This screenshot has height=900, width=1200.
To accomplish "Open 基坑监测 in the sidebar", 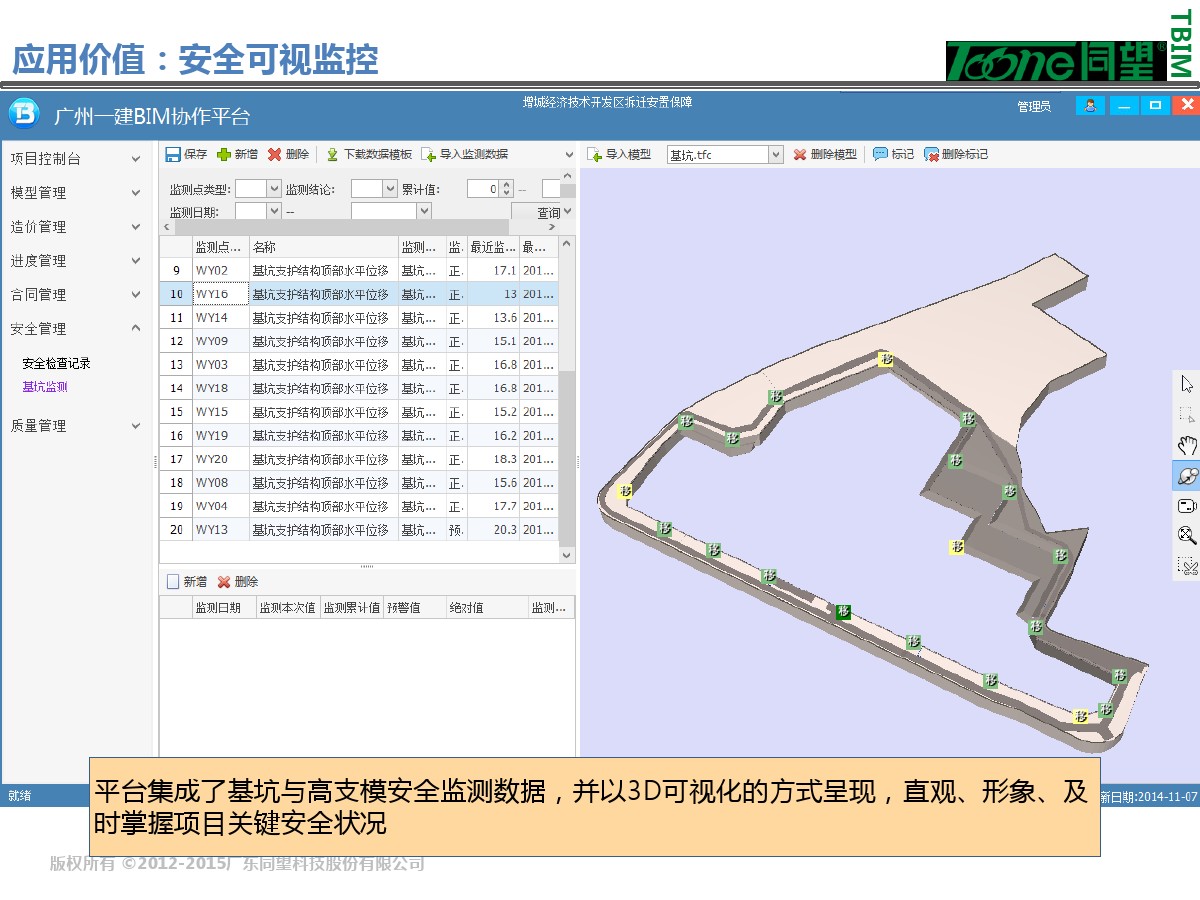I will pyautogui.click(x=45, y=387).
